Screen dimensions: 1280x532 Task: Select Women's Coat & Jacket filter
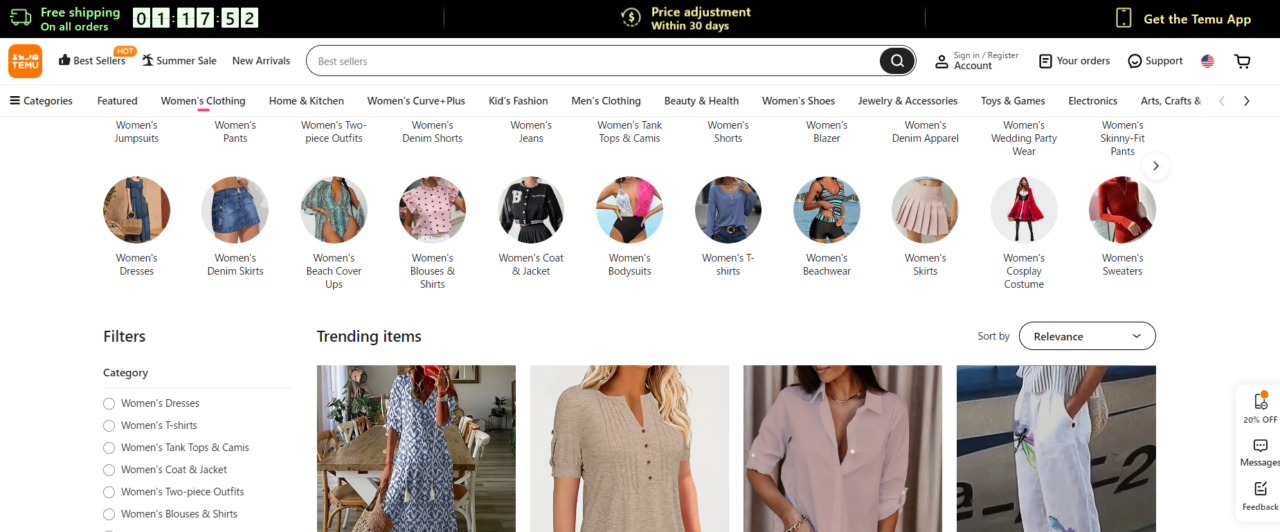109,469
